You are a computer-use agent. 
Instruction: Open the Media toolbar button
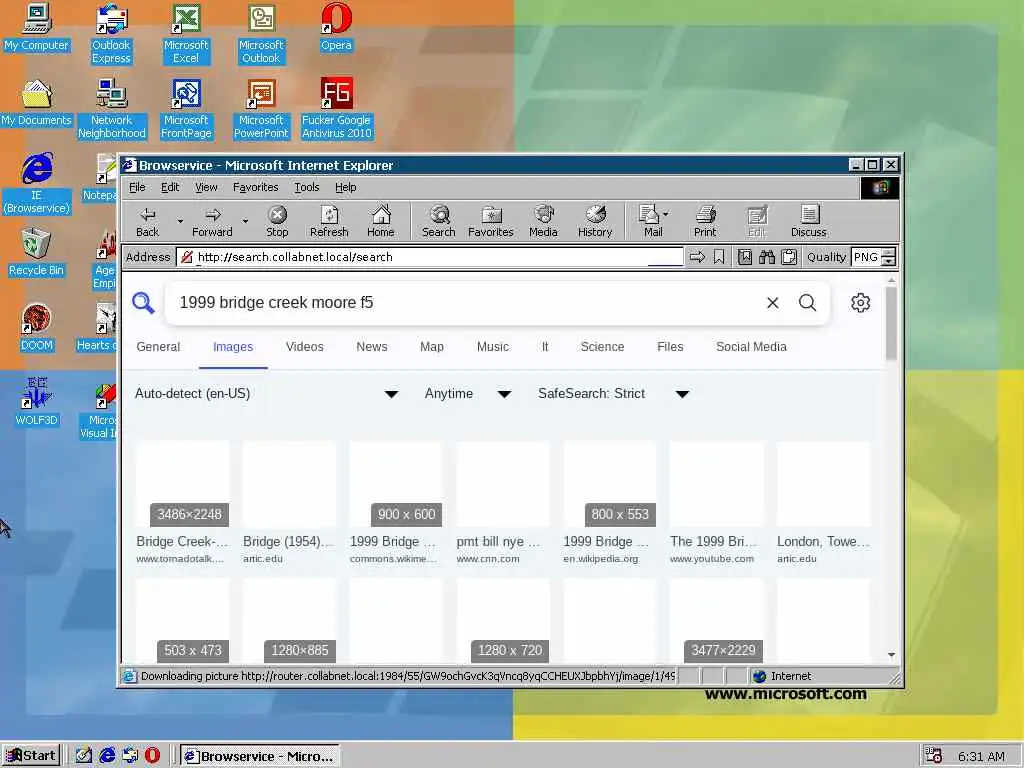coord(543,221)
